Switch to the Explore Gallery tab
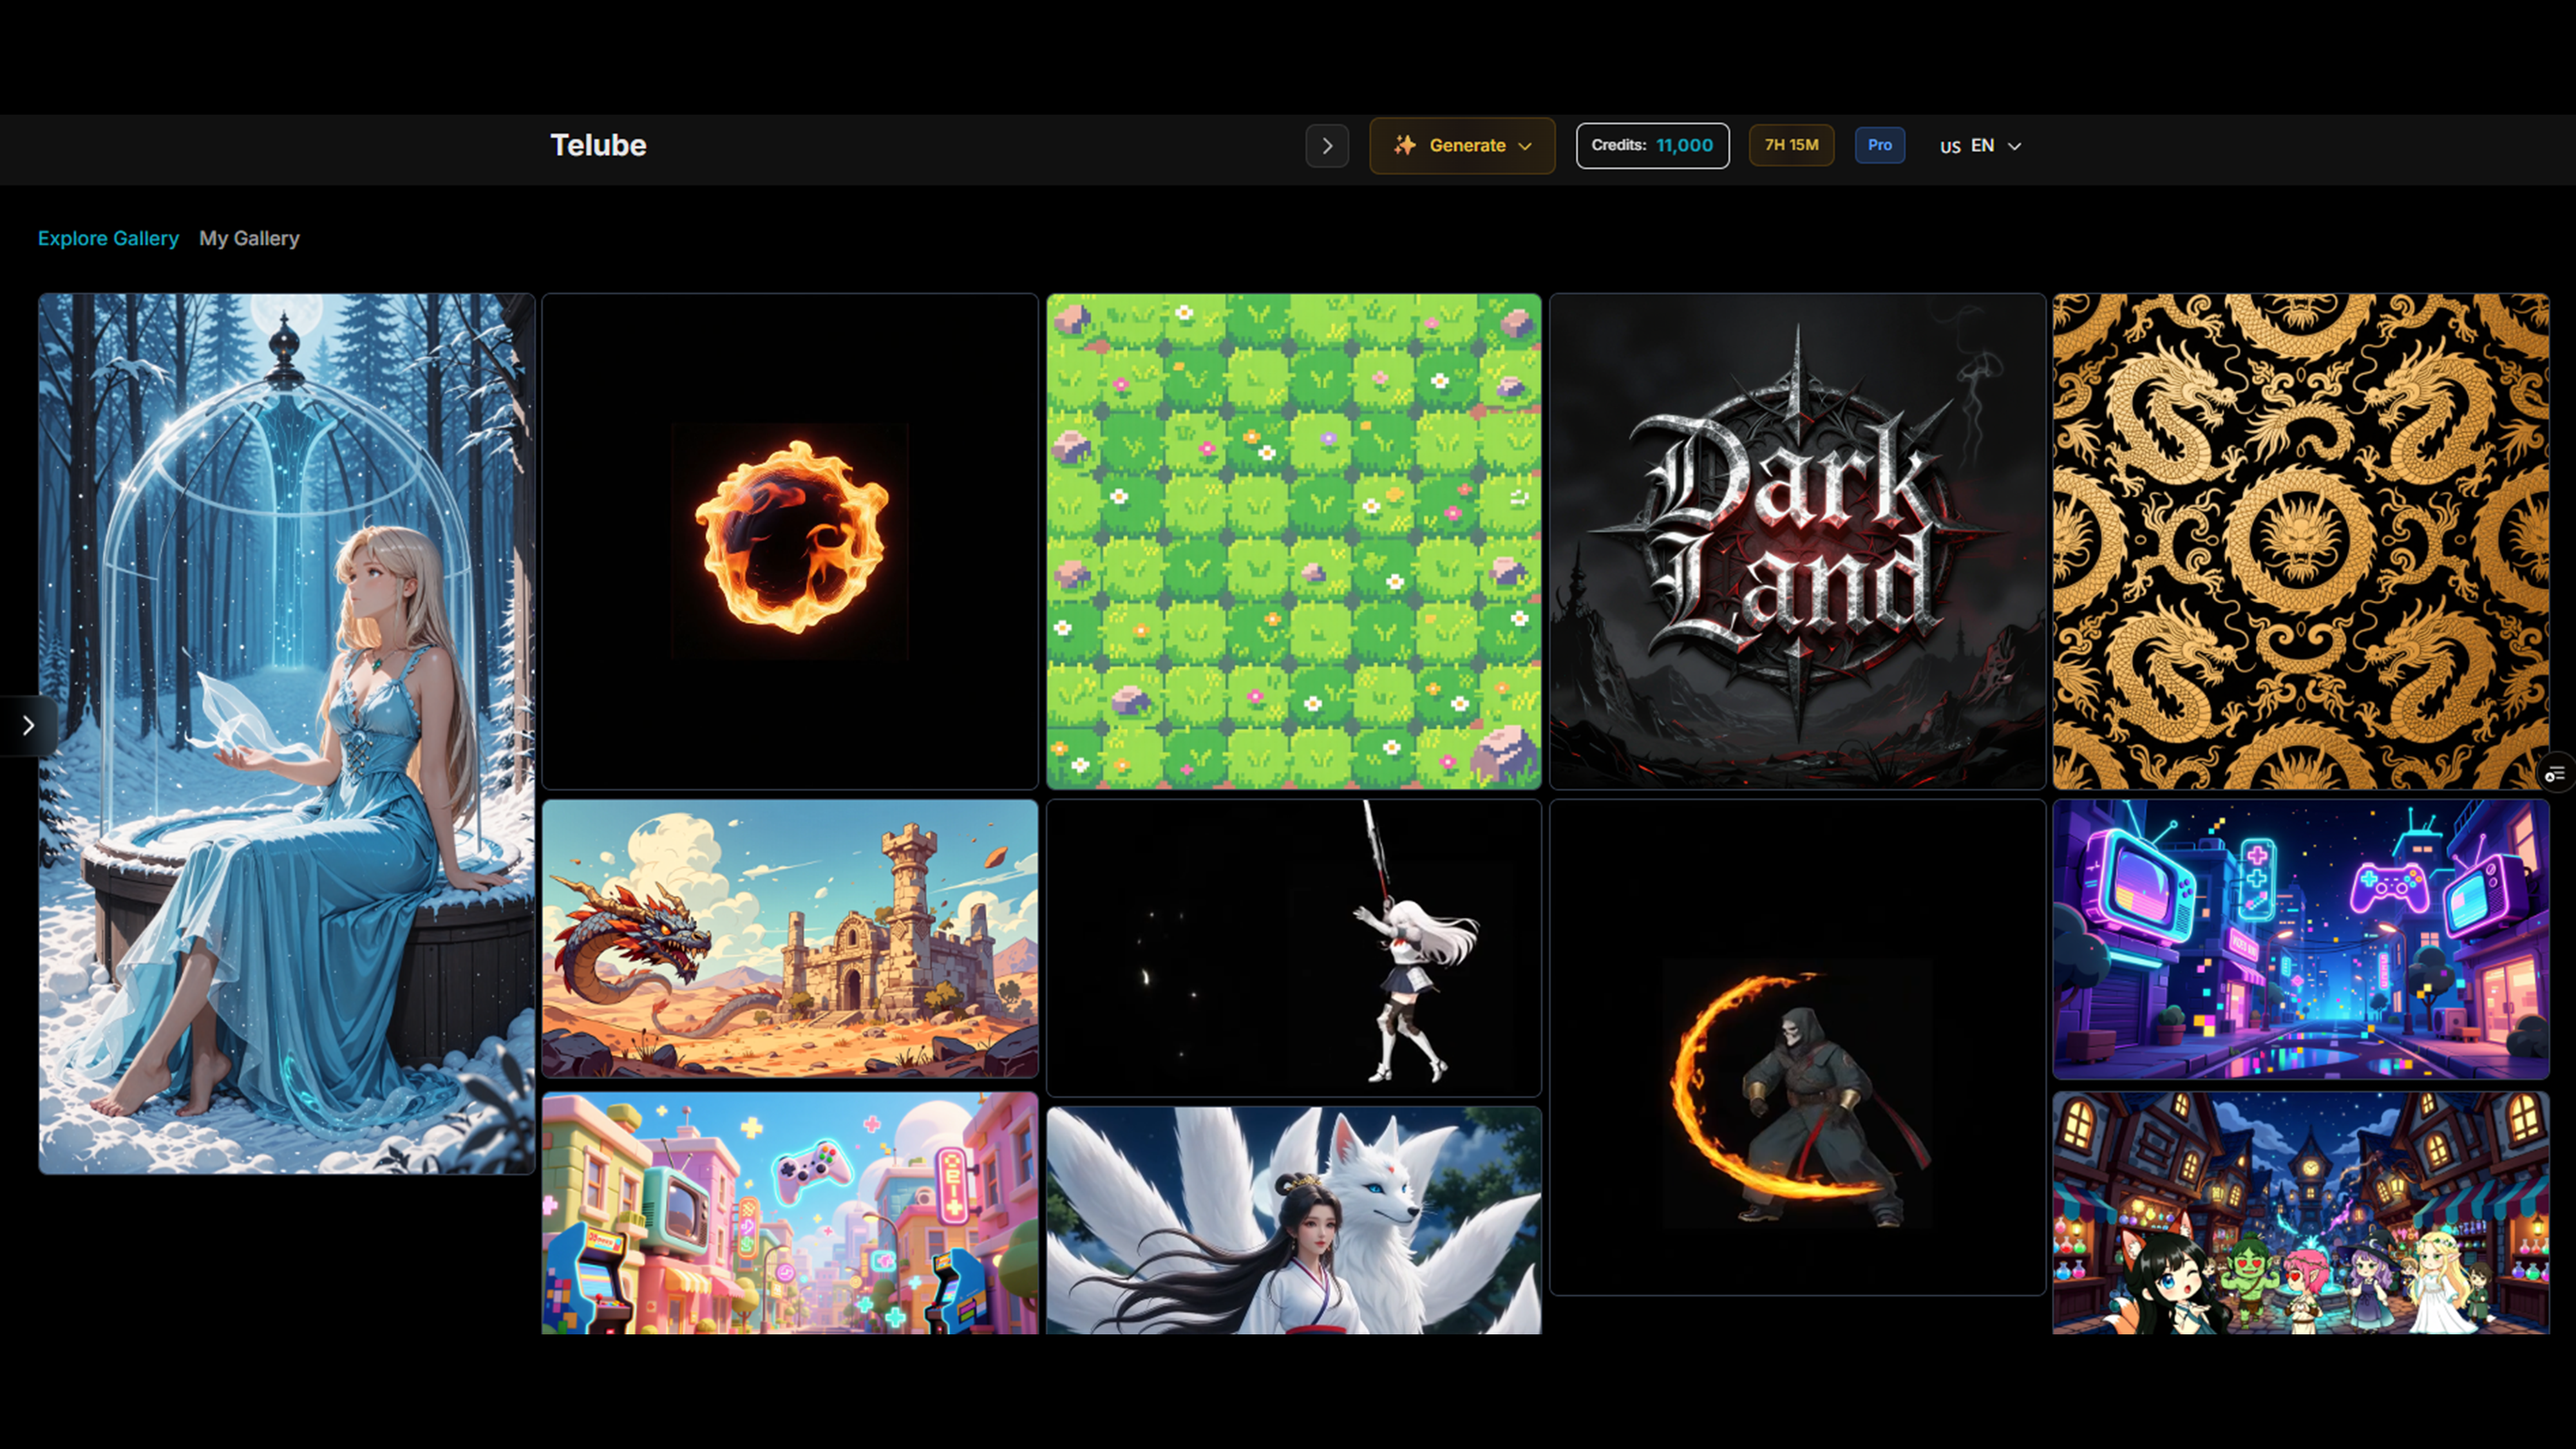 [x=108, y=238]
